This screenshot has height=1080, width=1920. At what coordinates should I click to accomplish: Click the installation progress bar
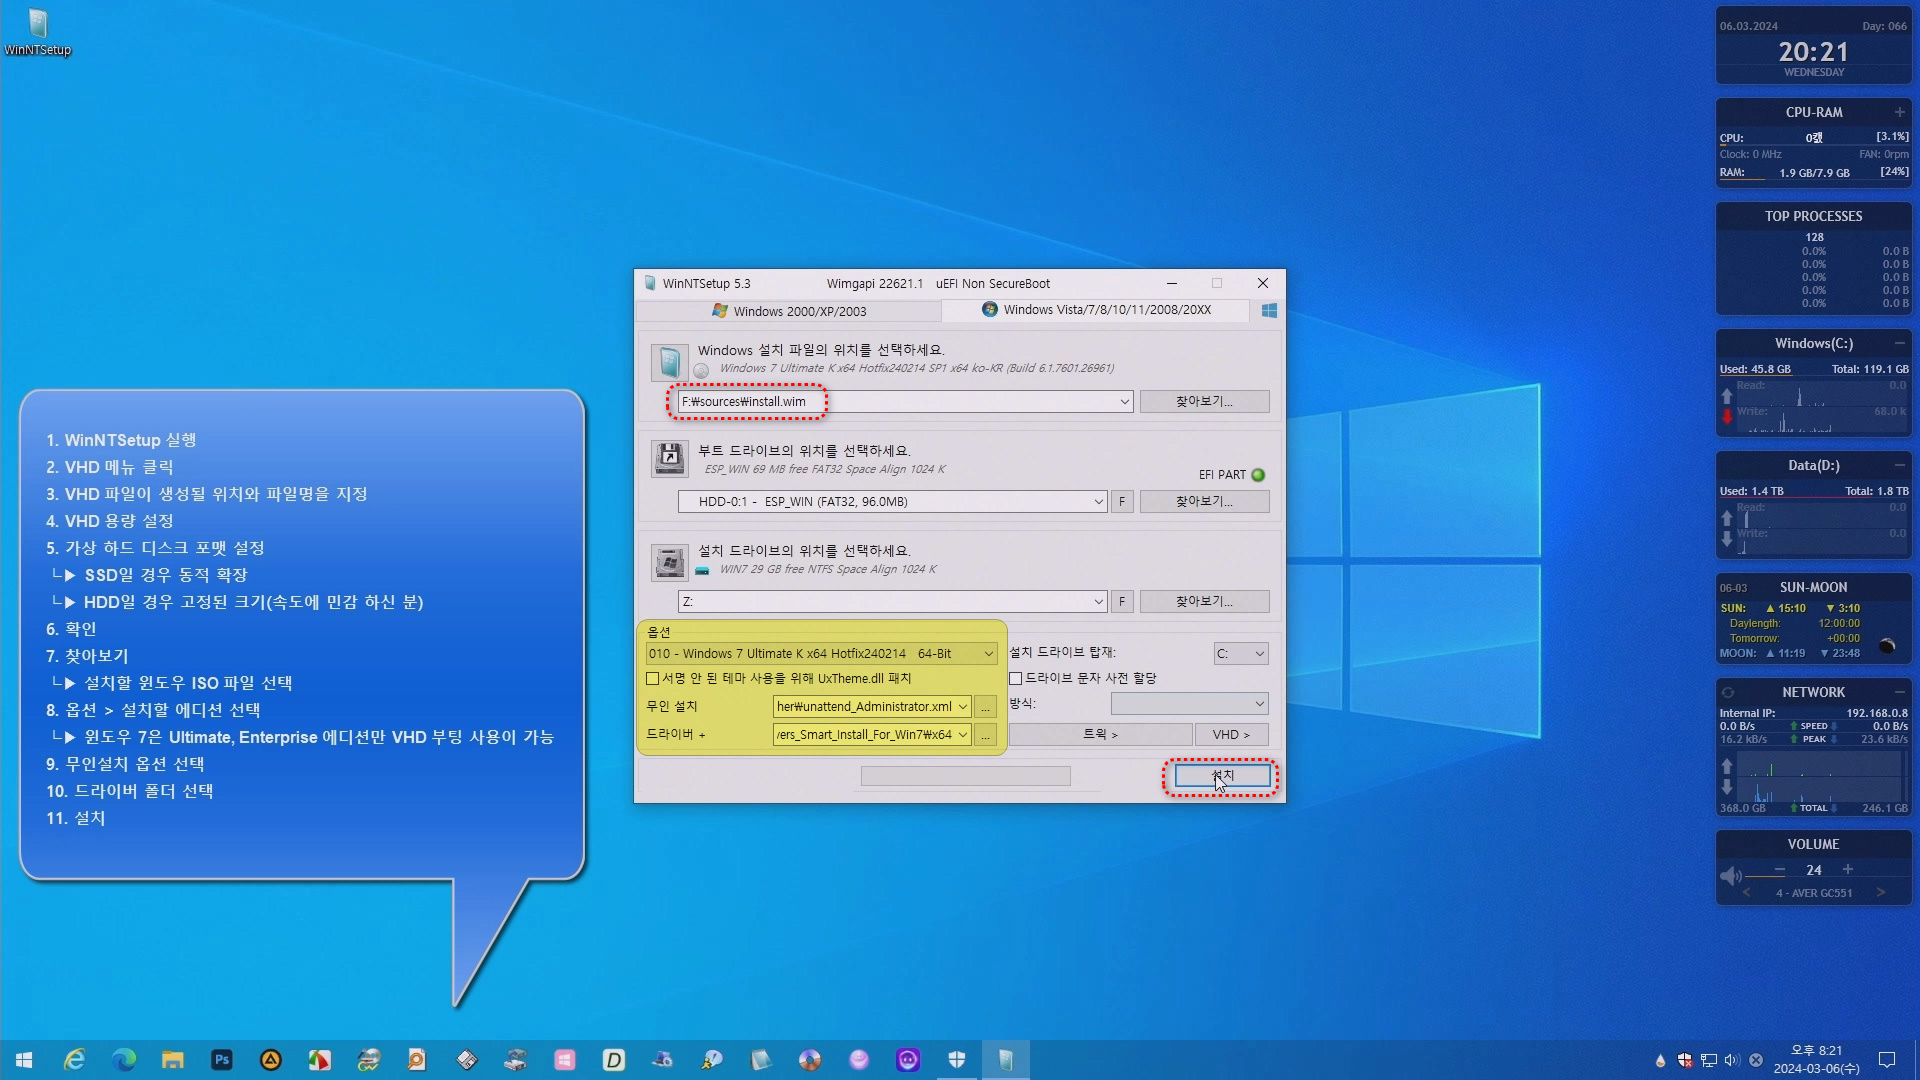pyautogui.click(x=965, y=776)
